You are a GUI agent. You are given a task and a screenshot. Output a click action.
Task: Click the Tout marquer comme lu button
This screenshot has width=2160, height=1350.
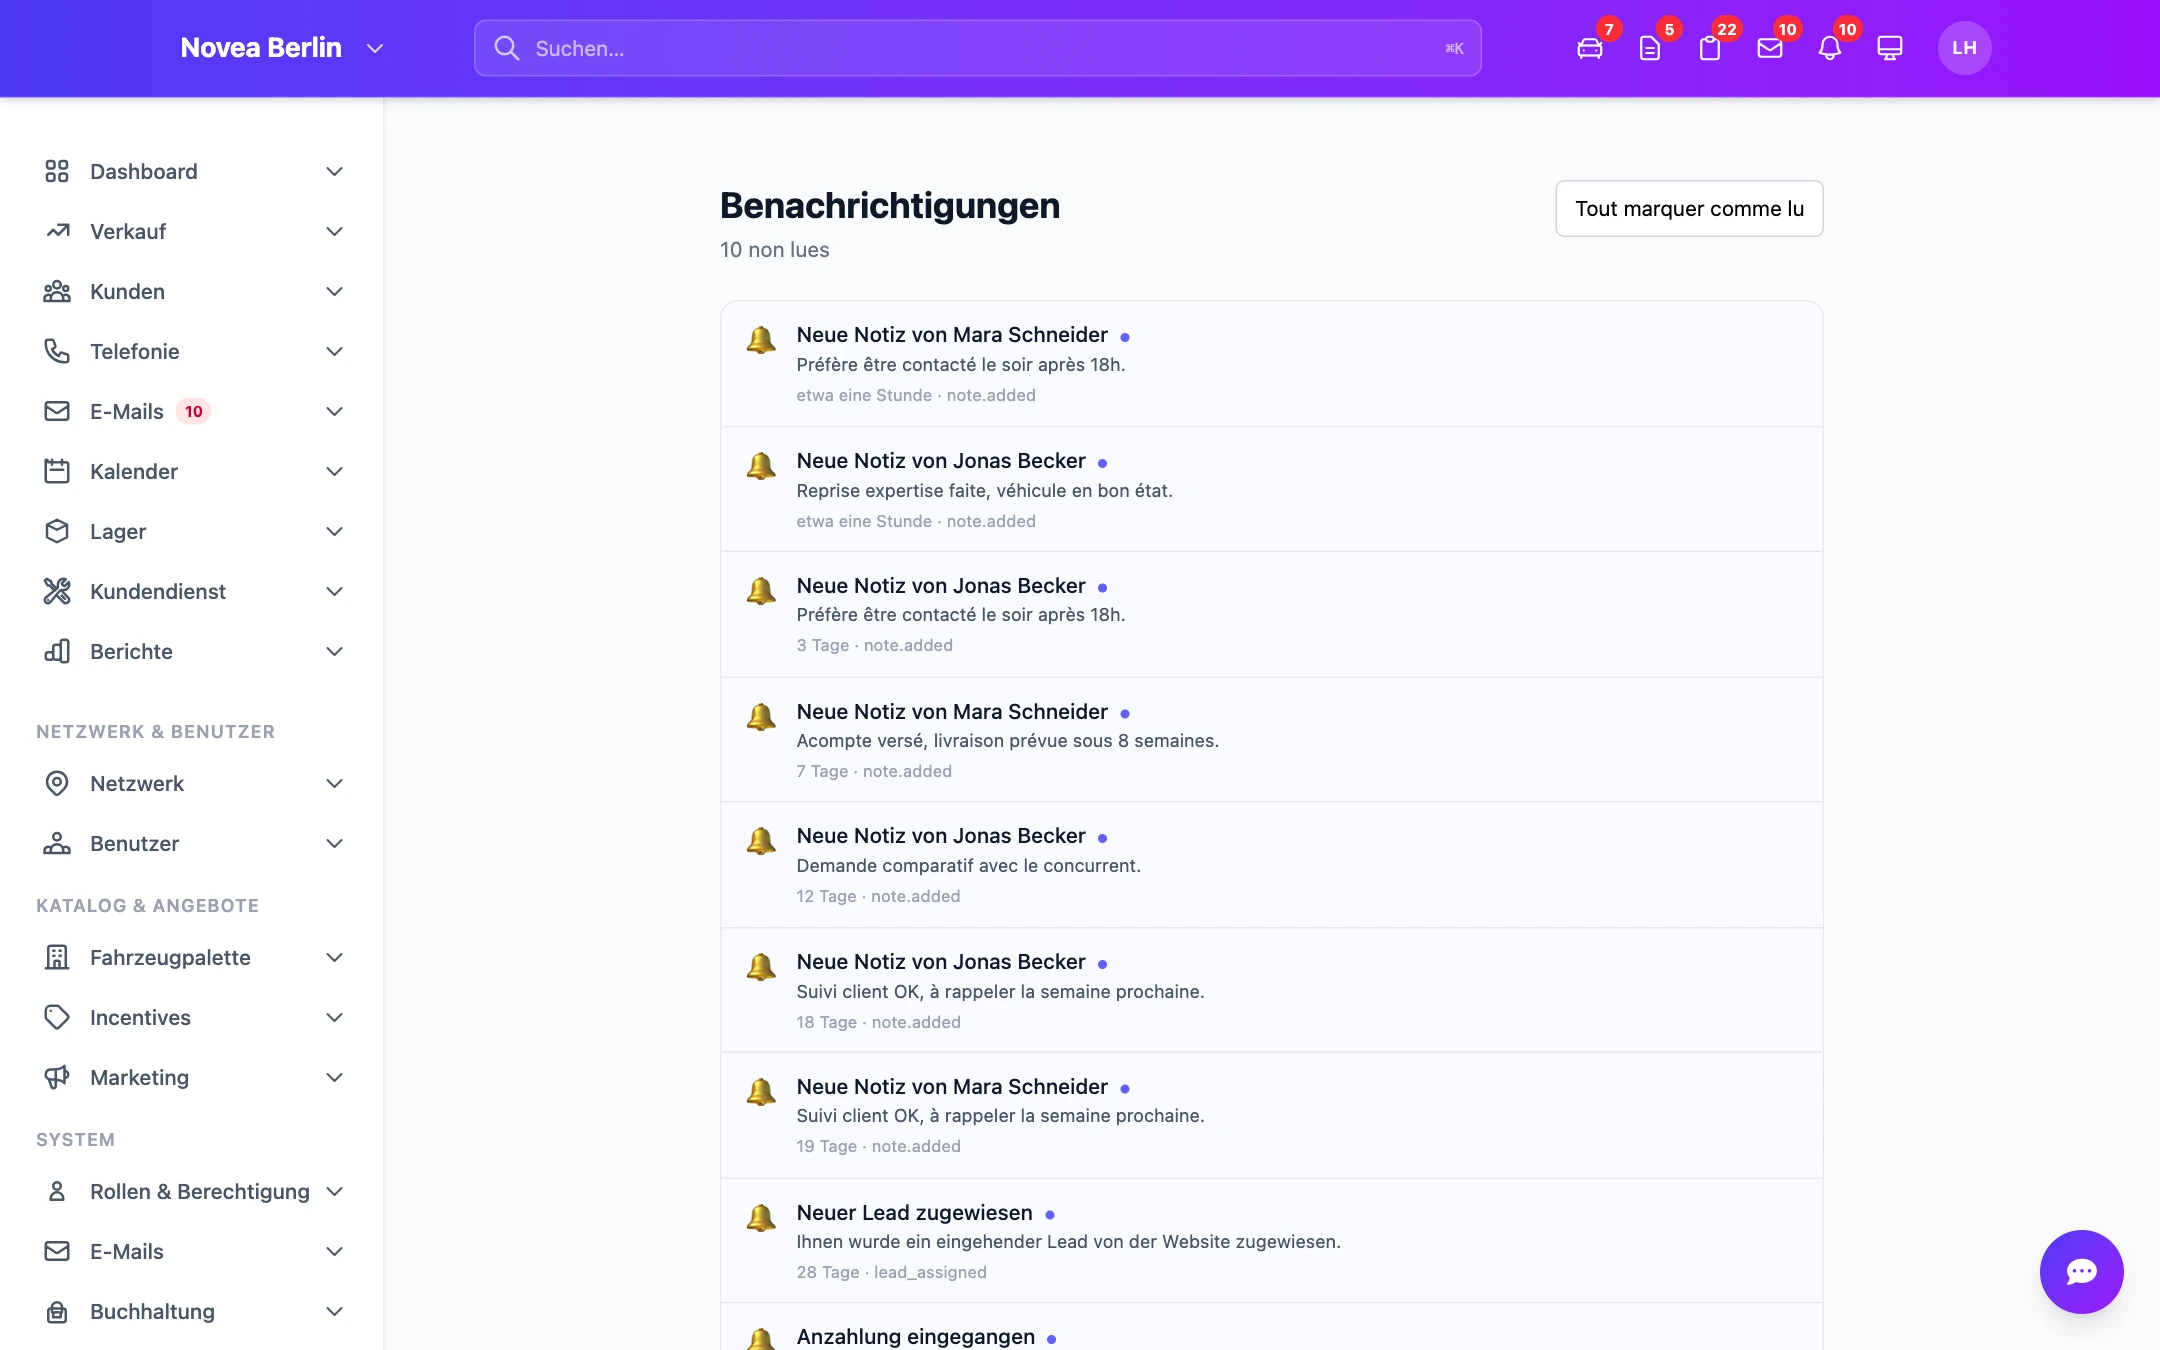tap(1689, 209)
